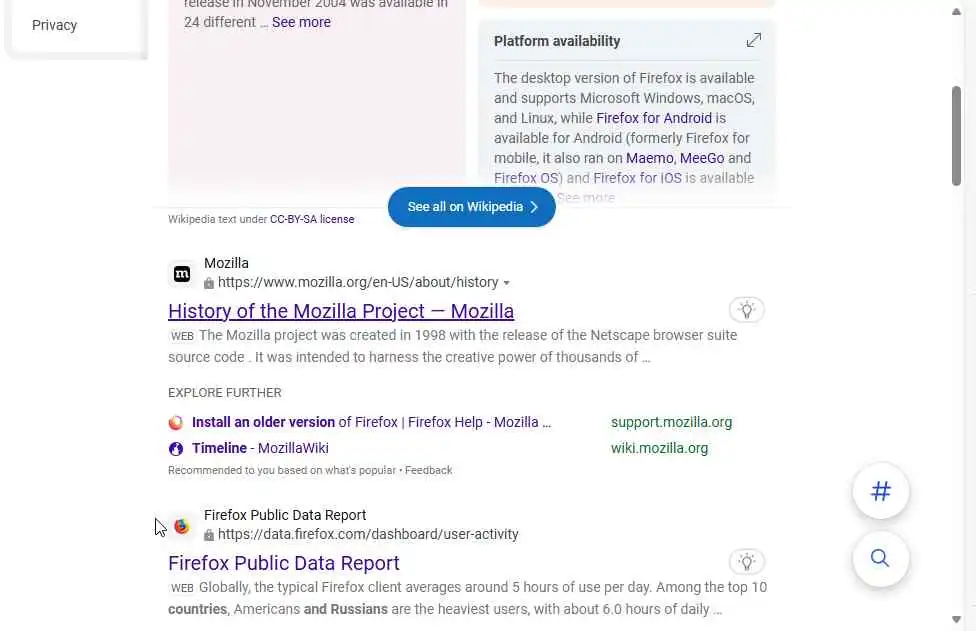The width and height of the screenshot is (976, 631).
Task: Follow the CC-BY-SA license link
Action: point(312,219)
